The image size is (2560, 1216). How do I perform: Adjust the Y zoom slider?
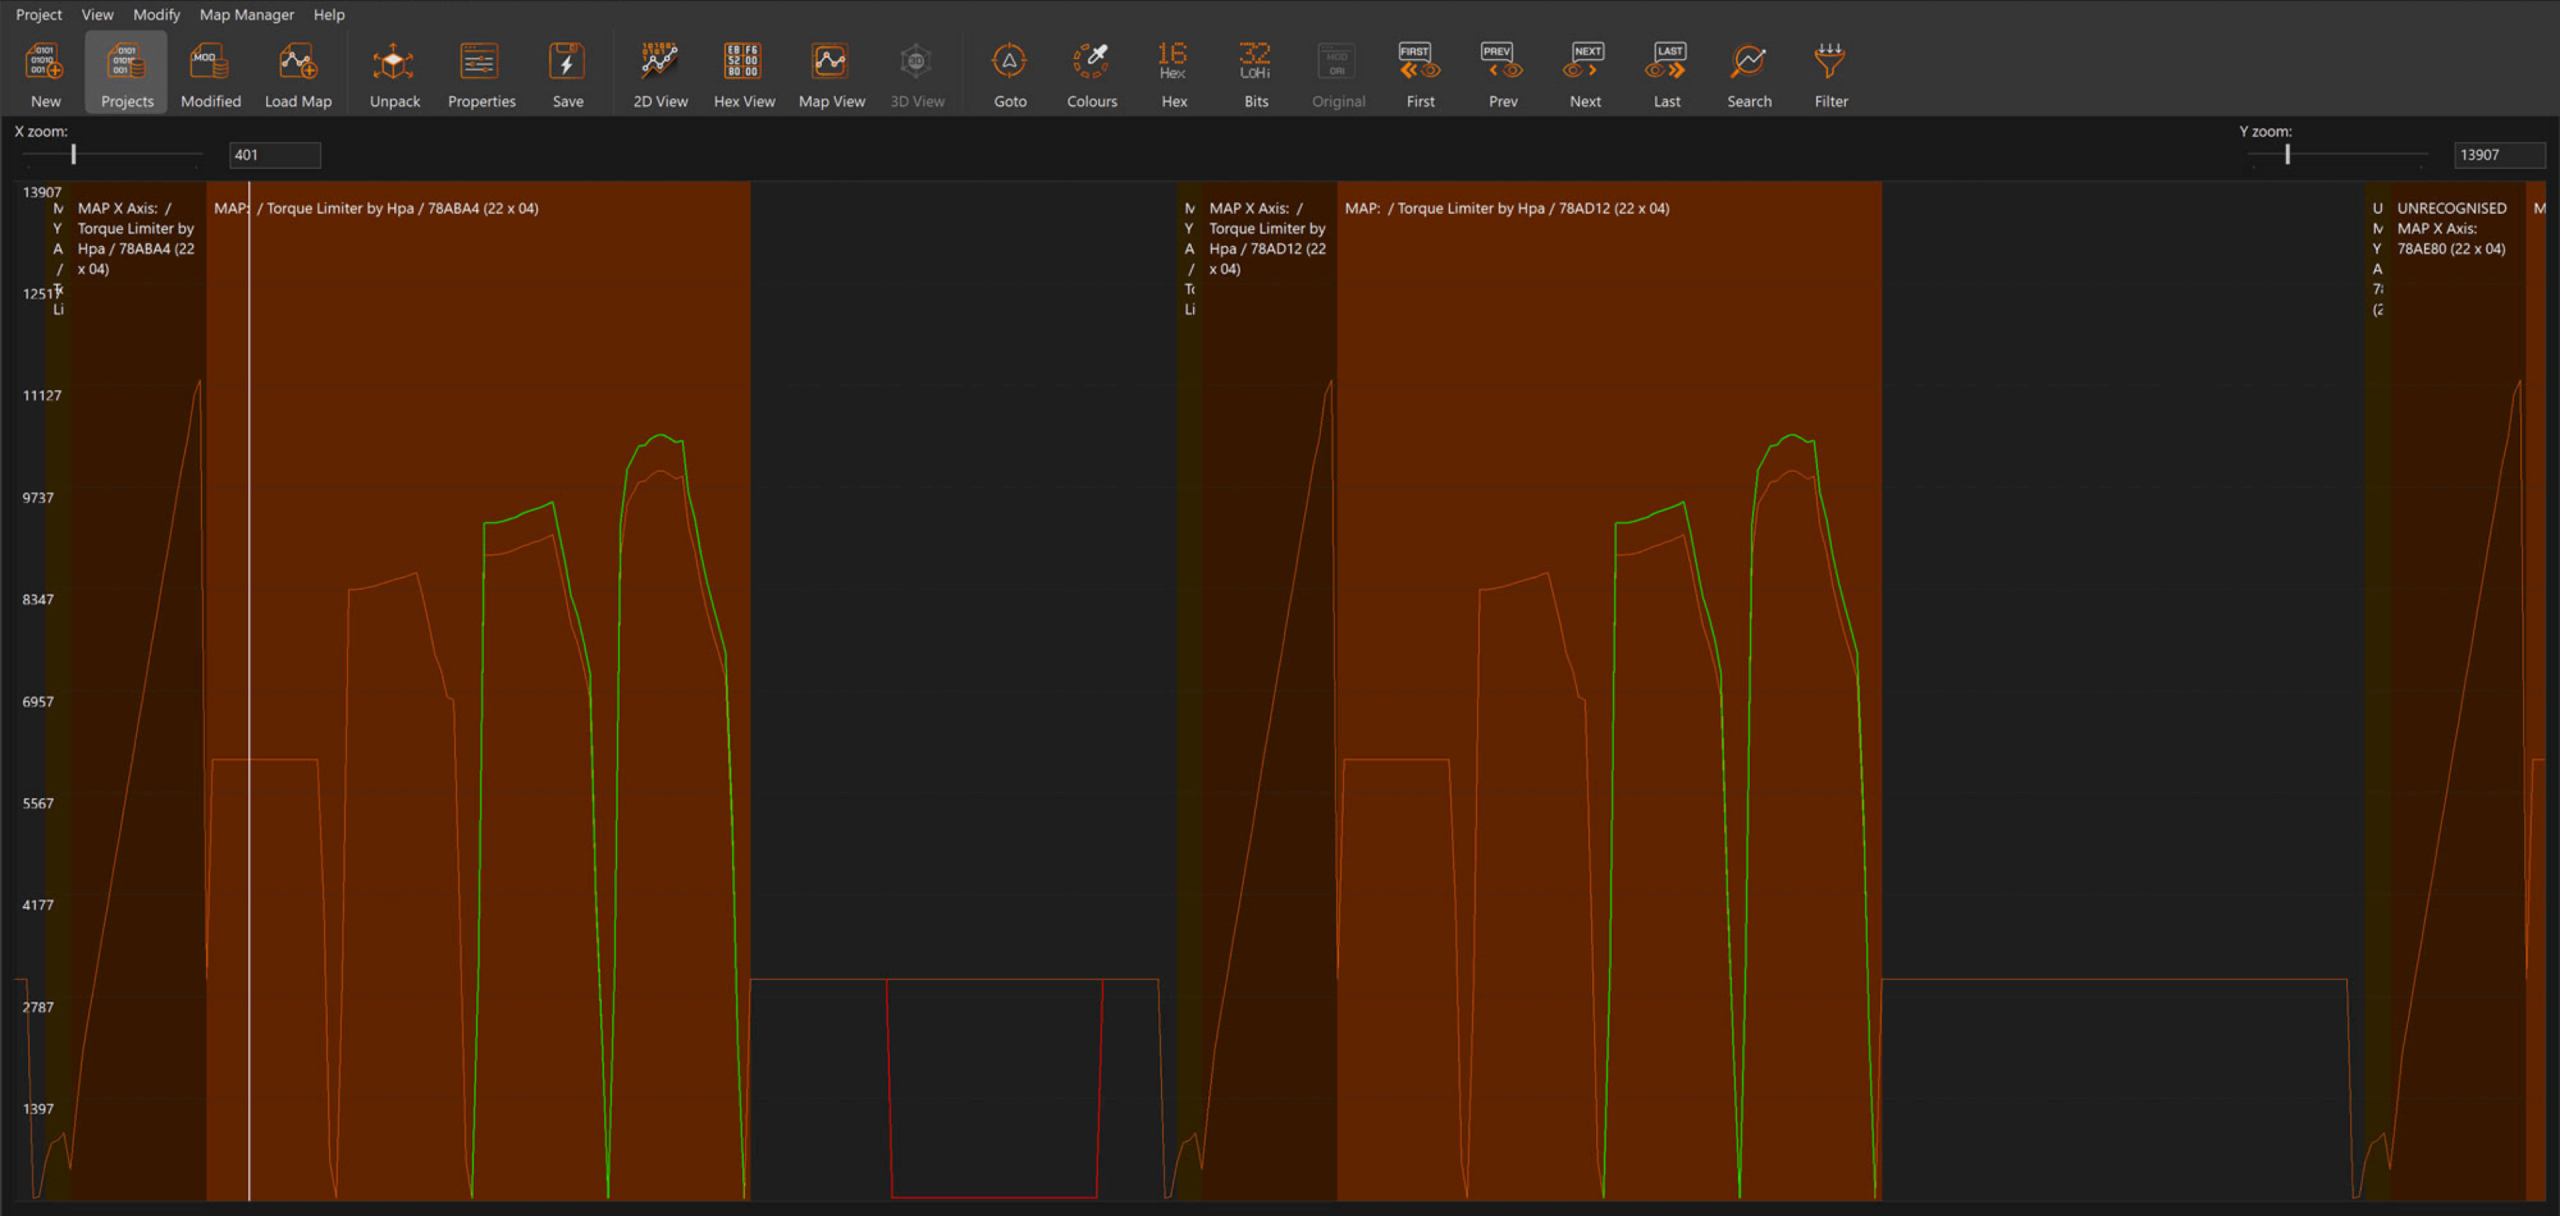pos(2288,154)
